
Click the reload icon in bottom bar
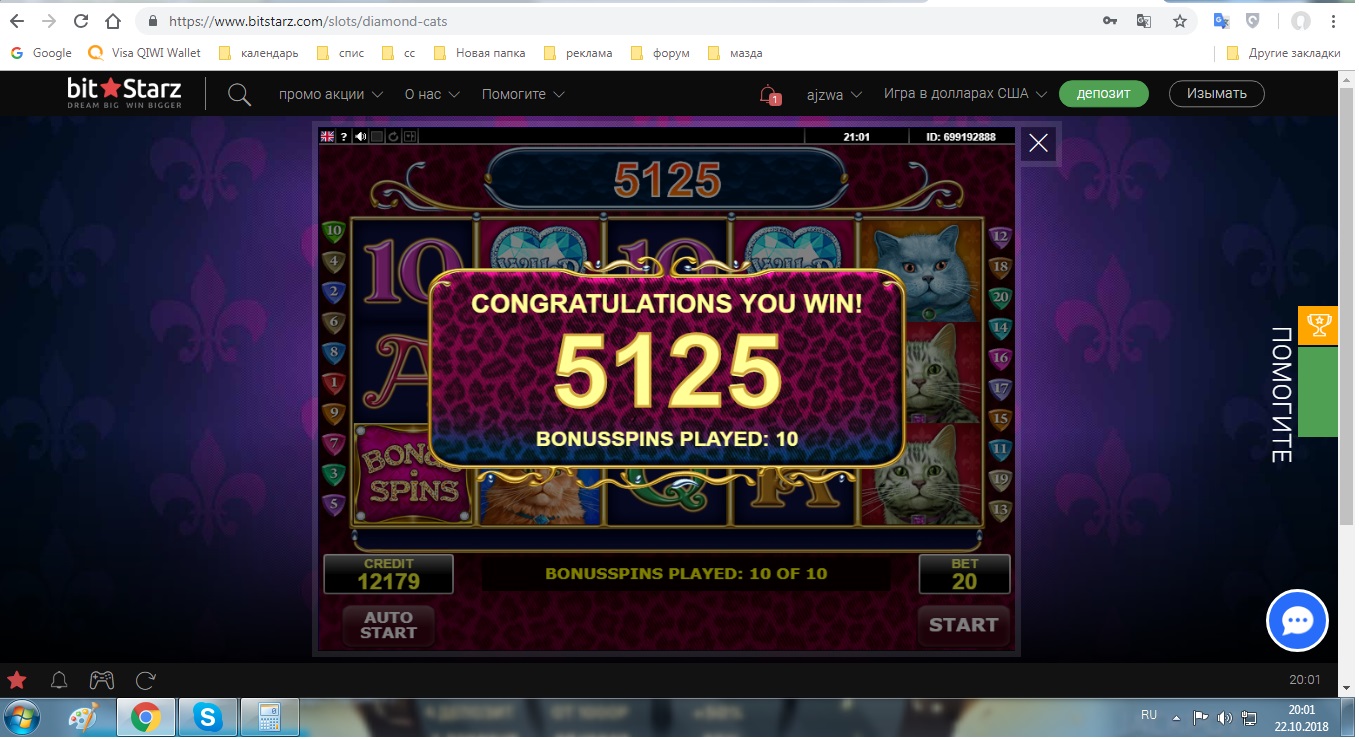coord(145,680)
